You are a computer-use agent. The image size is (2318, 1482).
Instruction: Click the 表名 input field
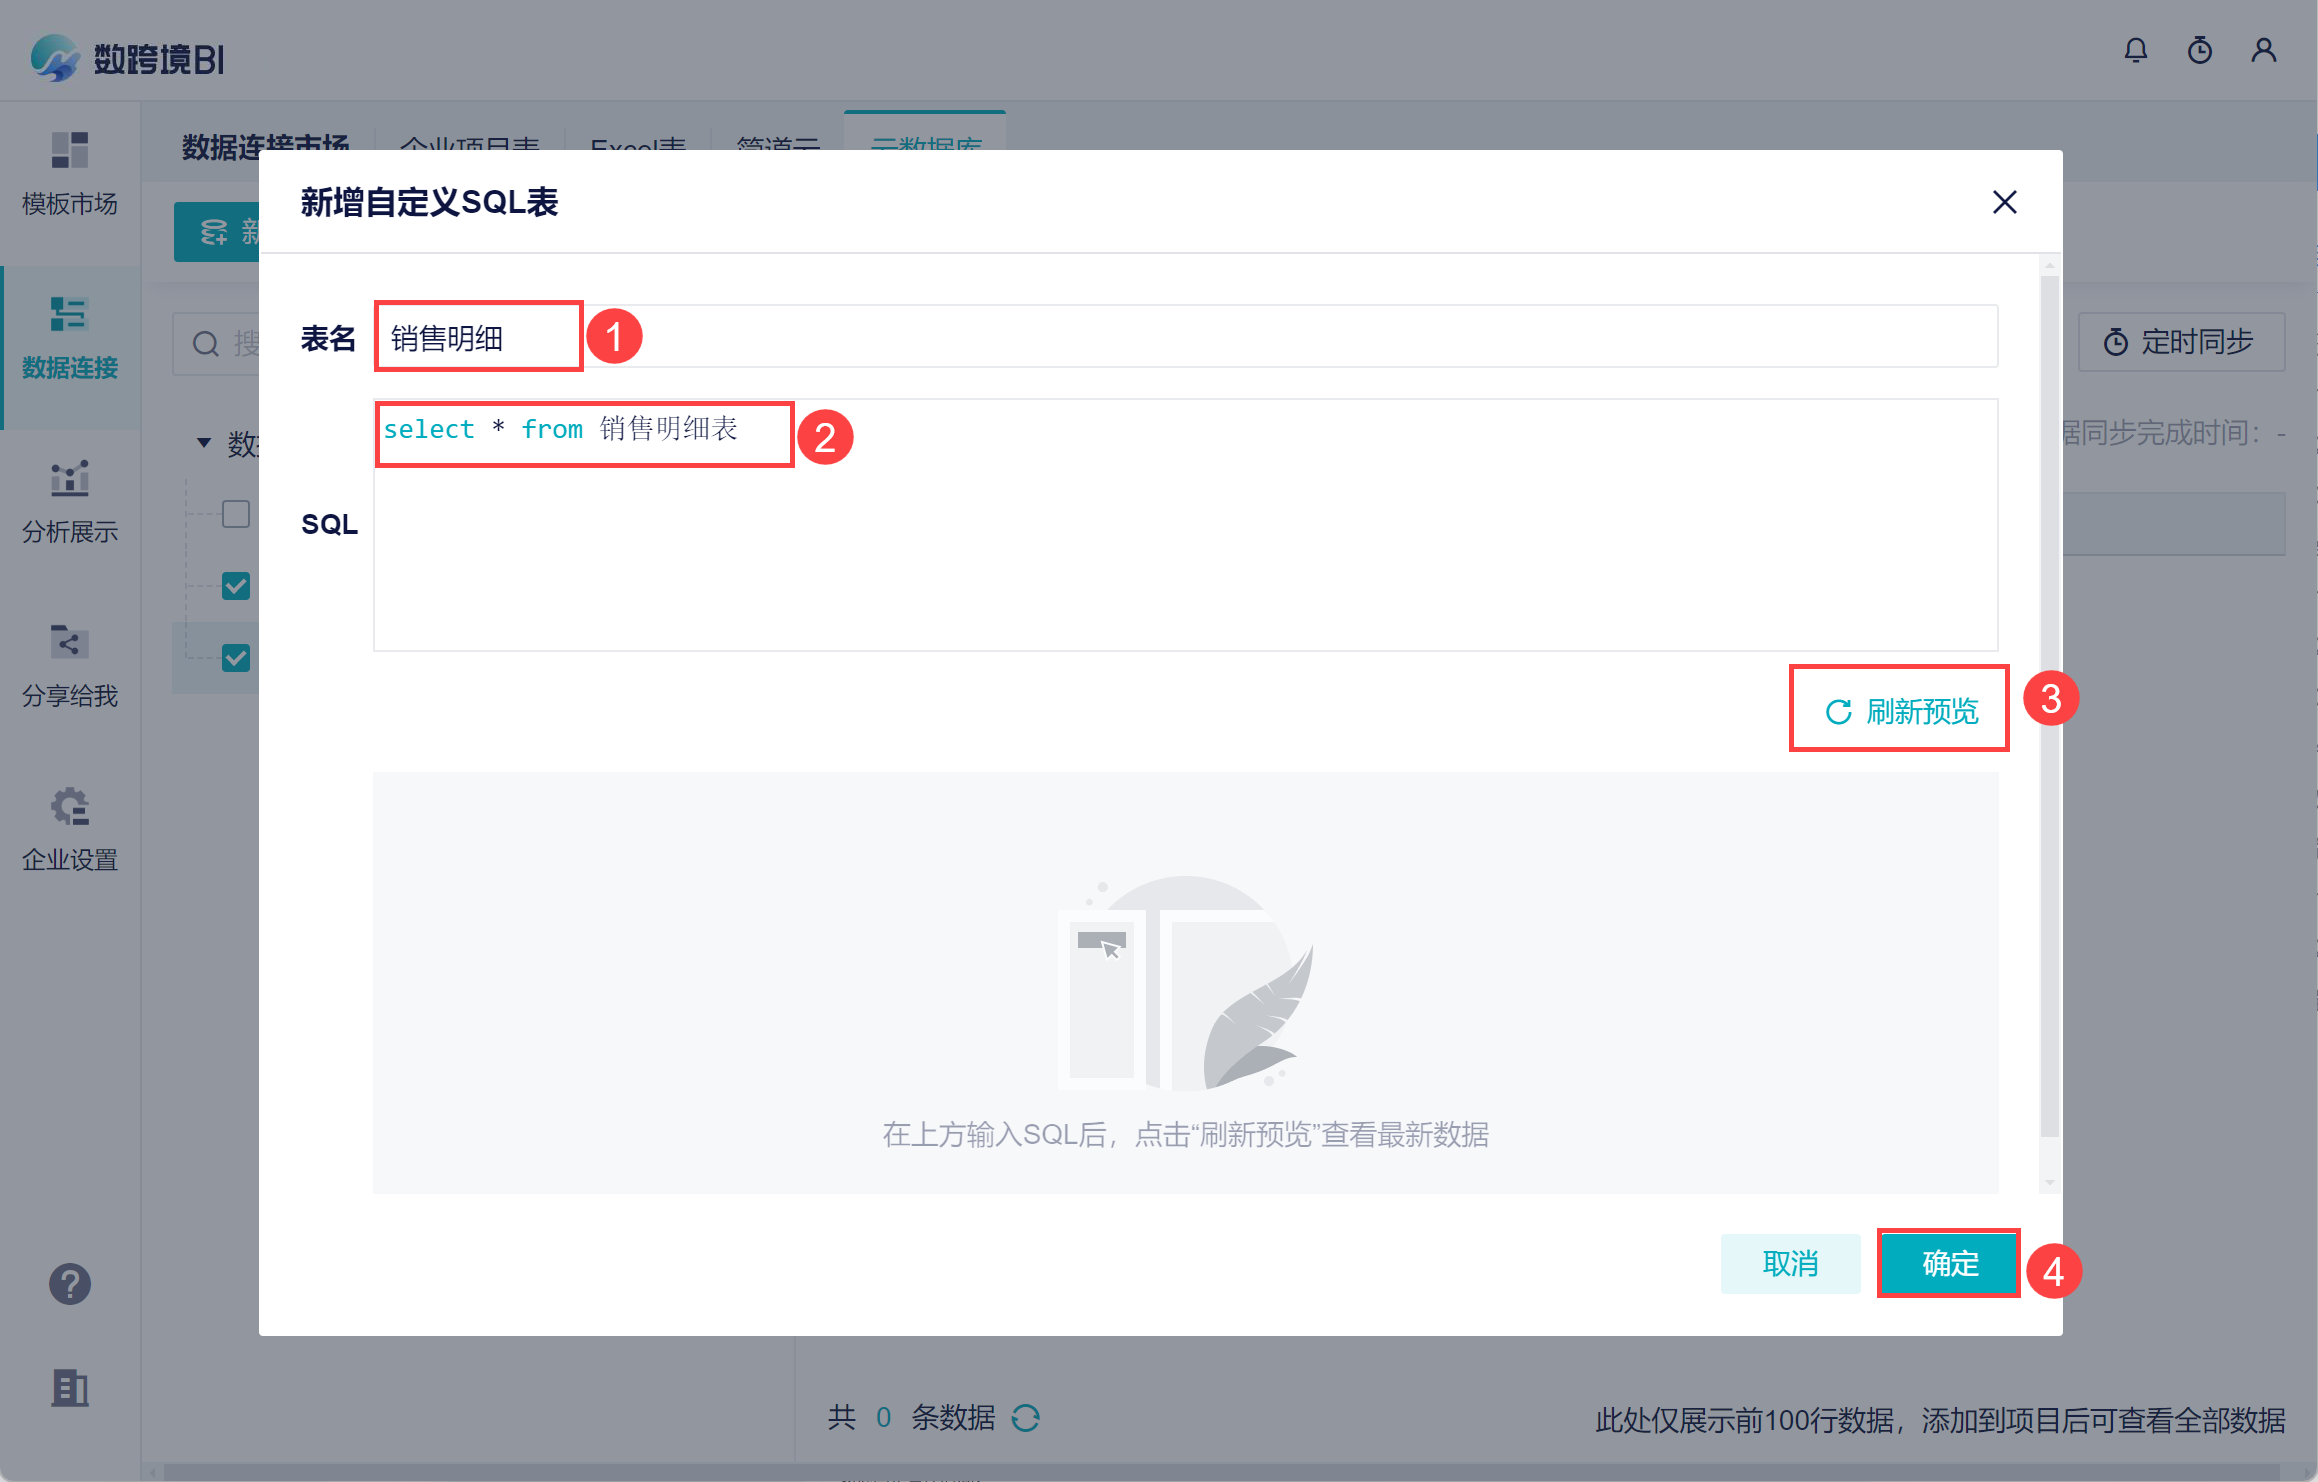1186,338
